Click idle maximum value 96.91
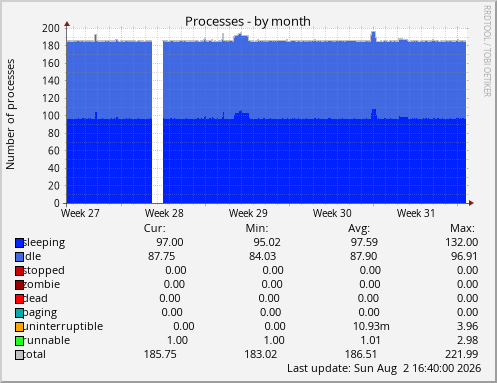 point(464,256)
